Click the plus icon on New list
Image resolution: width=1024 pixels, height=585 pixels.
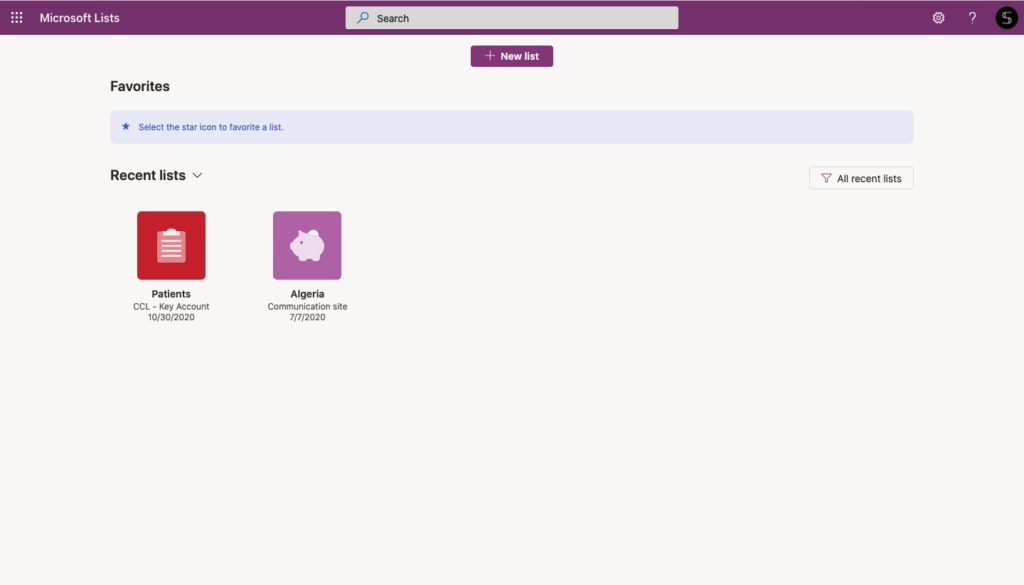tap(490, 55)
